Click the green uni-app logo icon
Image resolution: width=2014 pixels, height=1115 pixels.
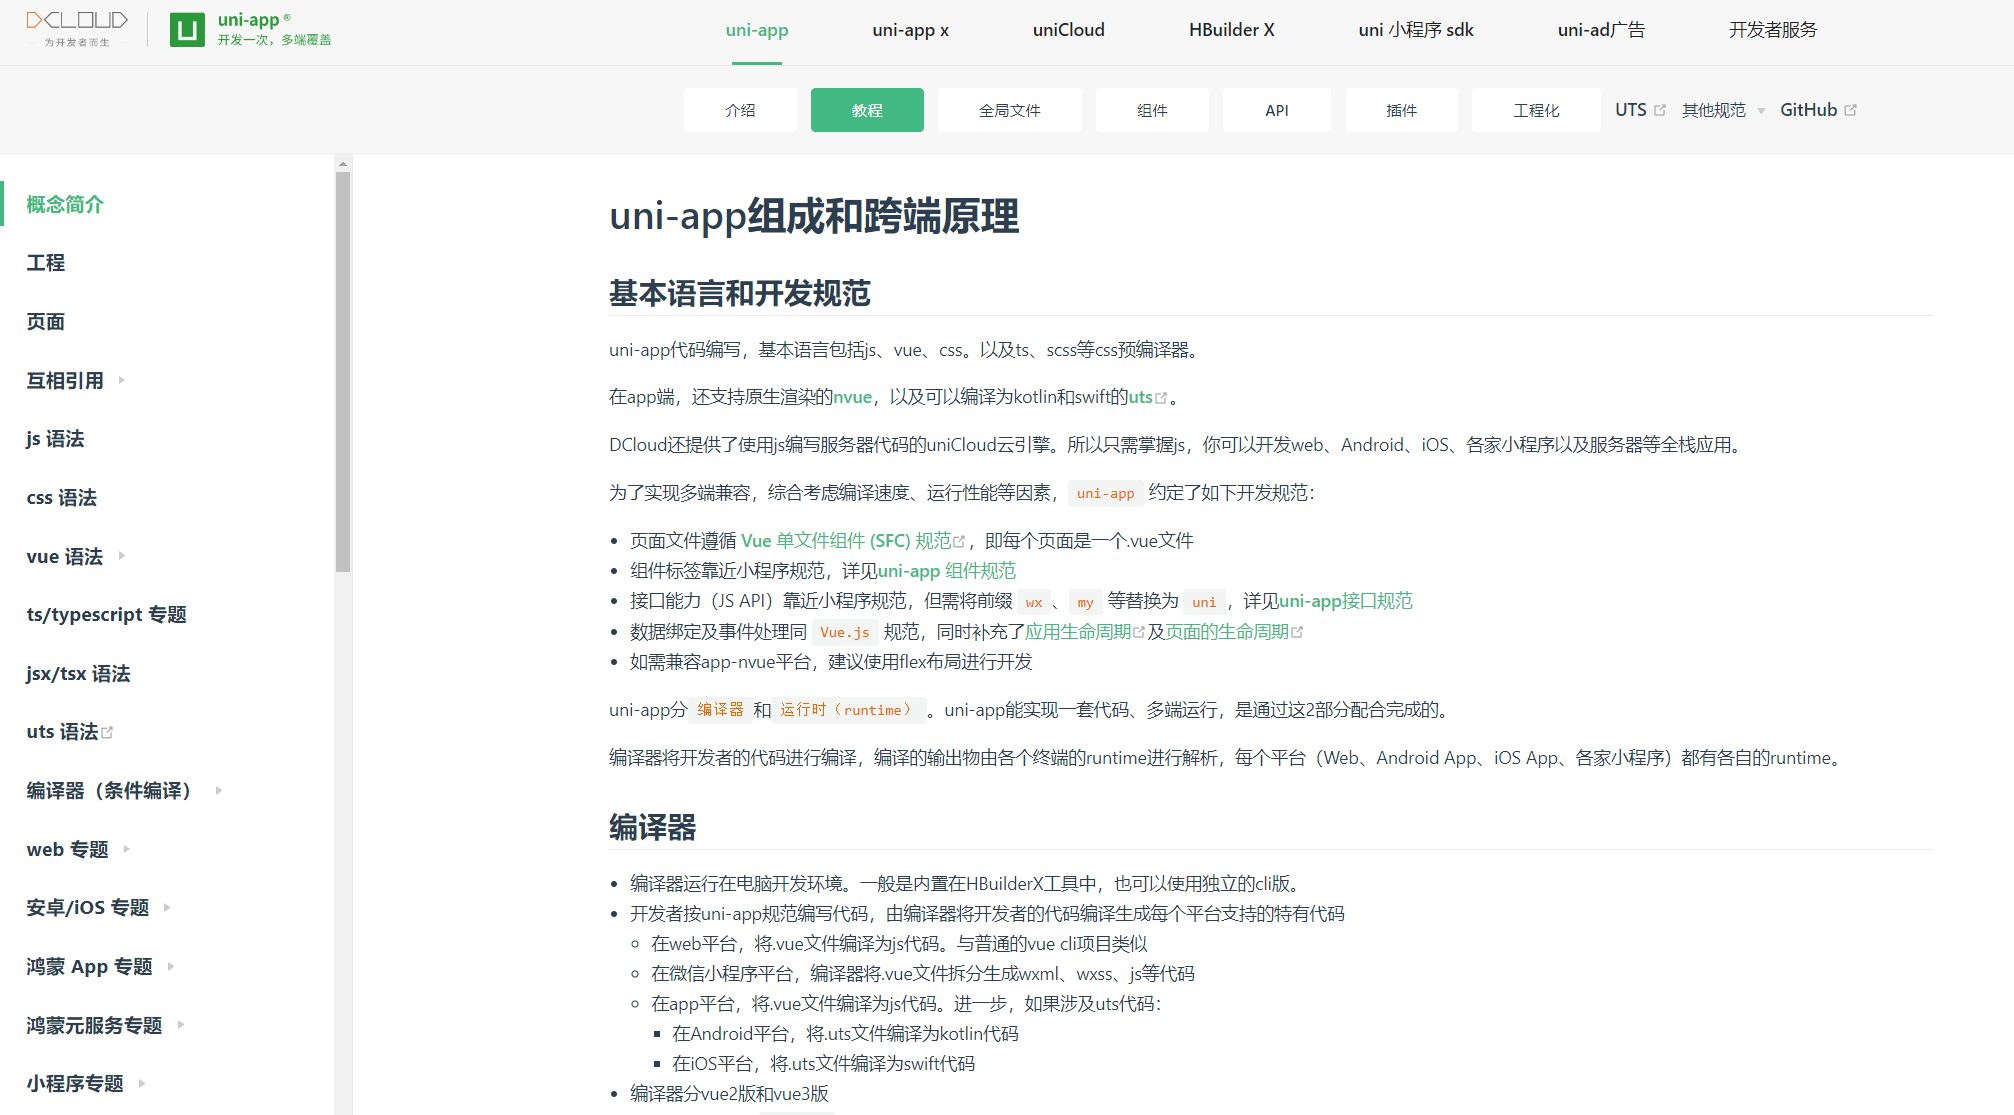point(187,30)
